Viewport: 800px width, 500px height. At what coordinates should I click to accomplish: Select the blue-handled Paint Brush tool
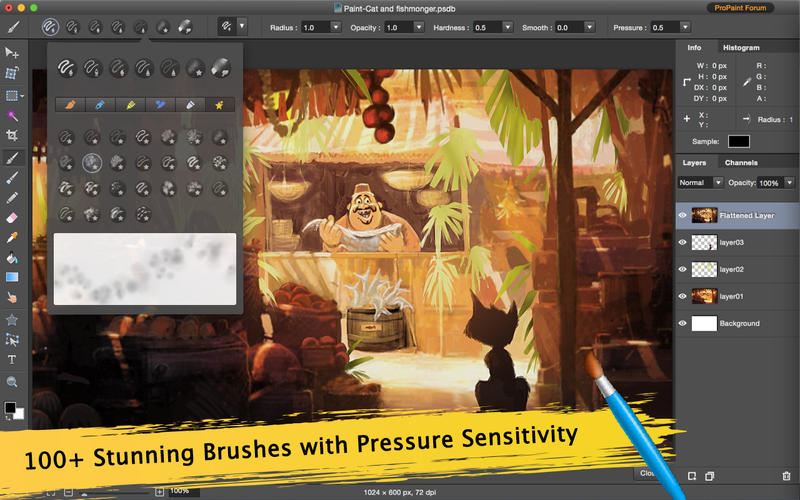[x=12, y=177]
